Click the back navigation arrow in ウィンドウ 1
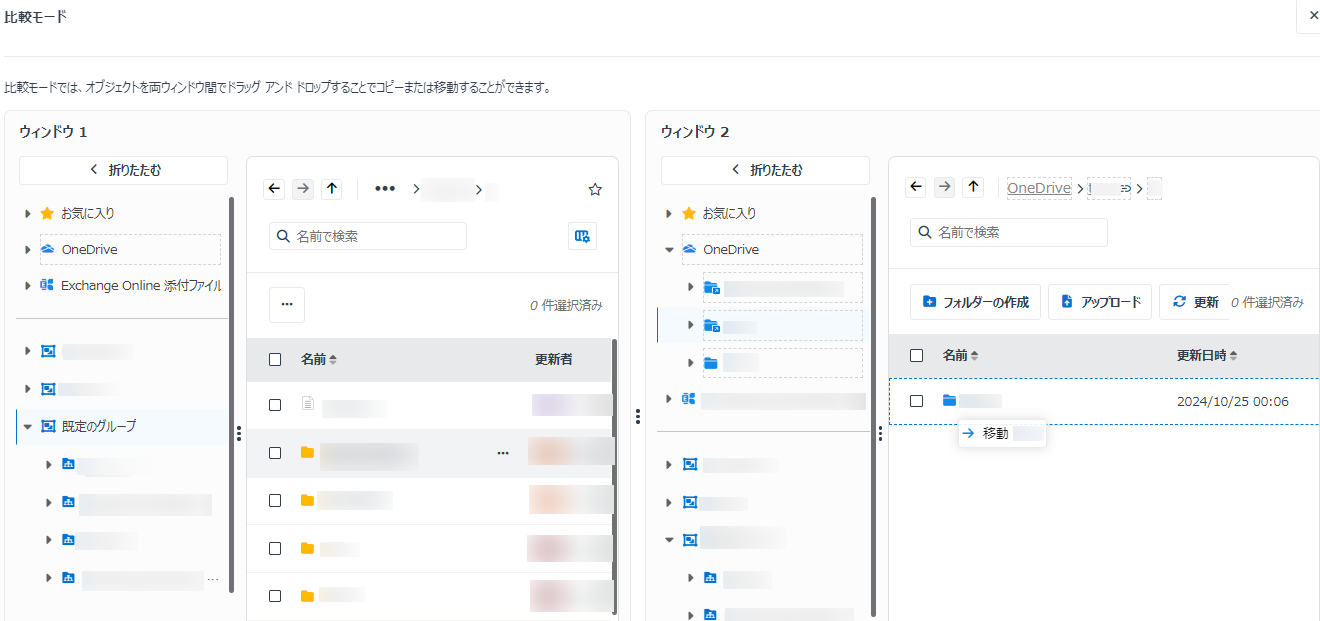1320x621 pixels. point(274,188)
